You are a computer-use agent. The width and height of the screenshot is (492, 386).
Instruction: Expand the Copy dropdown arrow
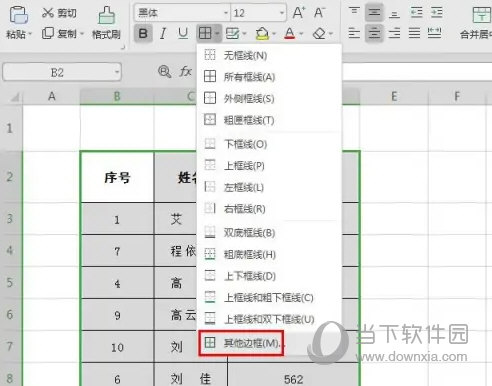tap(82, 34)
